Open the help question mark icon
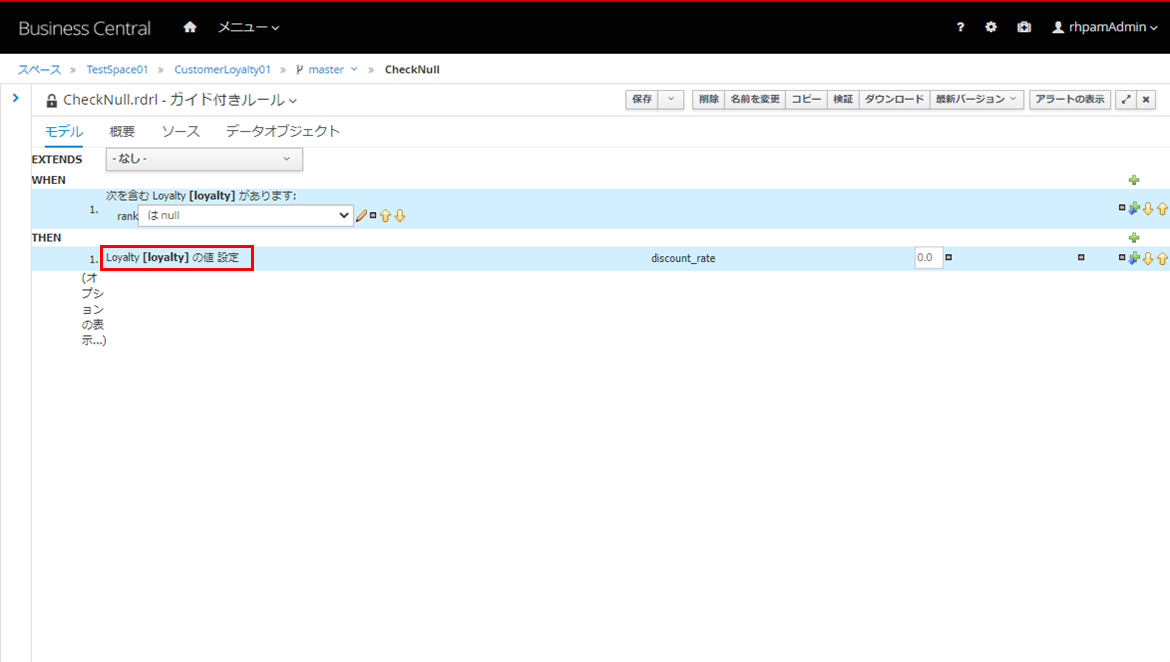Image resolution: width=1170 pixels, height=662 pixels. (960, 27)
